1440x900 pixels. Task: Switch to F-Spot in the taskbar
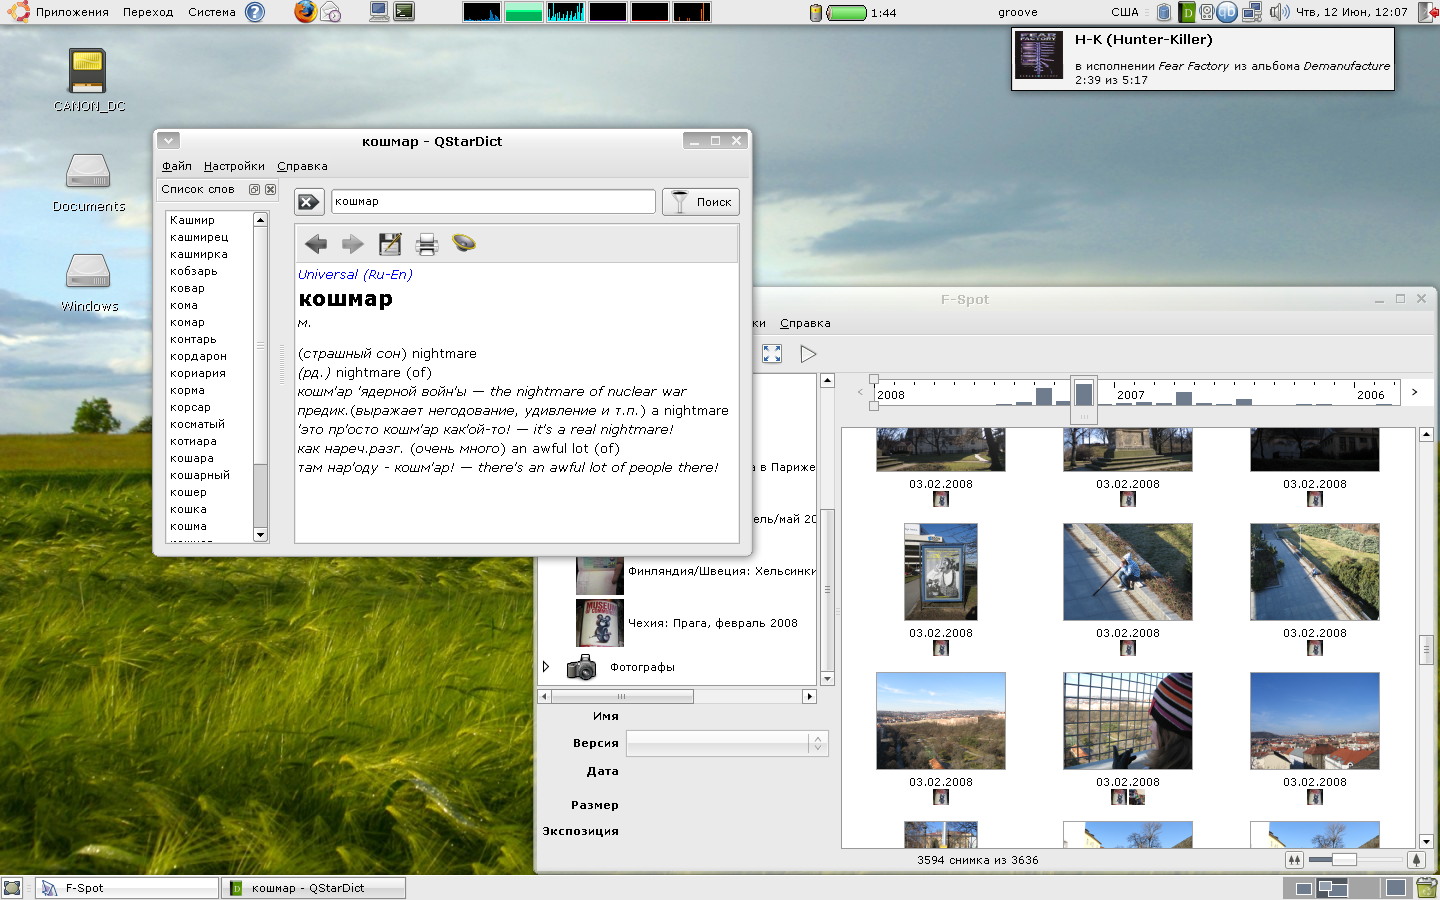127,888
